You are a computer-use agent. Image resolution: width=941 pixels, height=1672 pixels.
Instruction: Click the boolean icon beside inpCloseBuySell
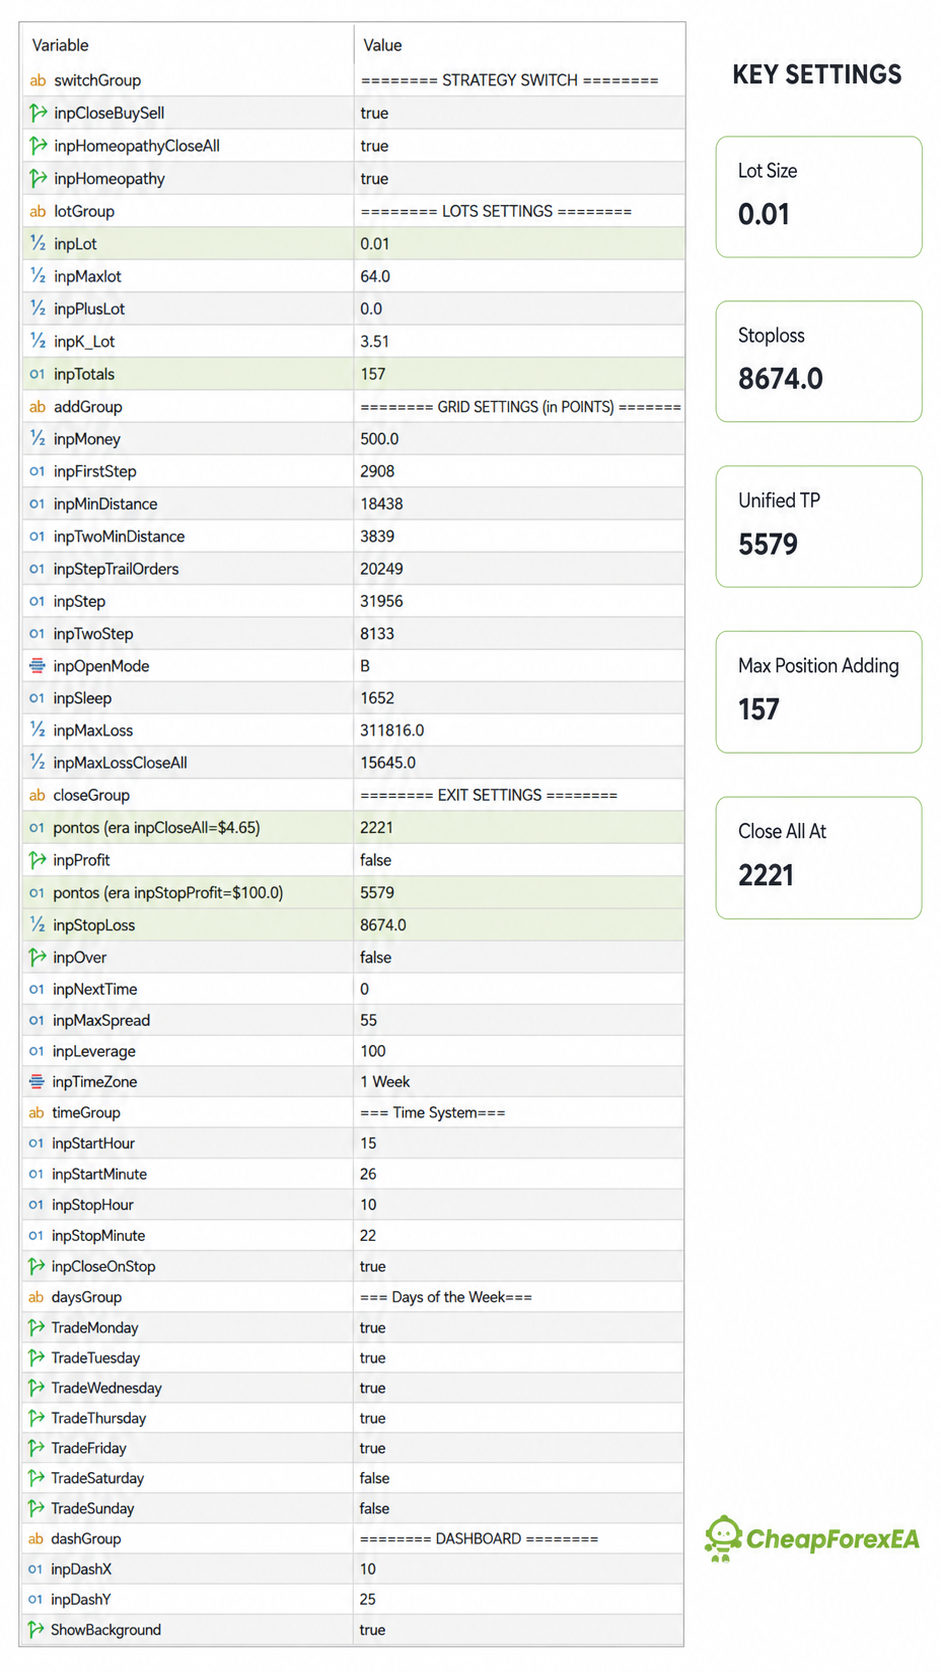38,113
